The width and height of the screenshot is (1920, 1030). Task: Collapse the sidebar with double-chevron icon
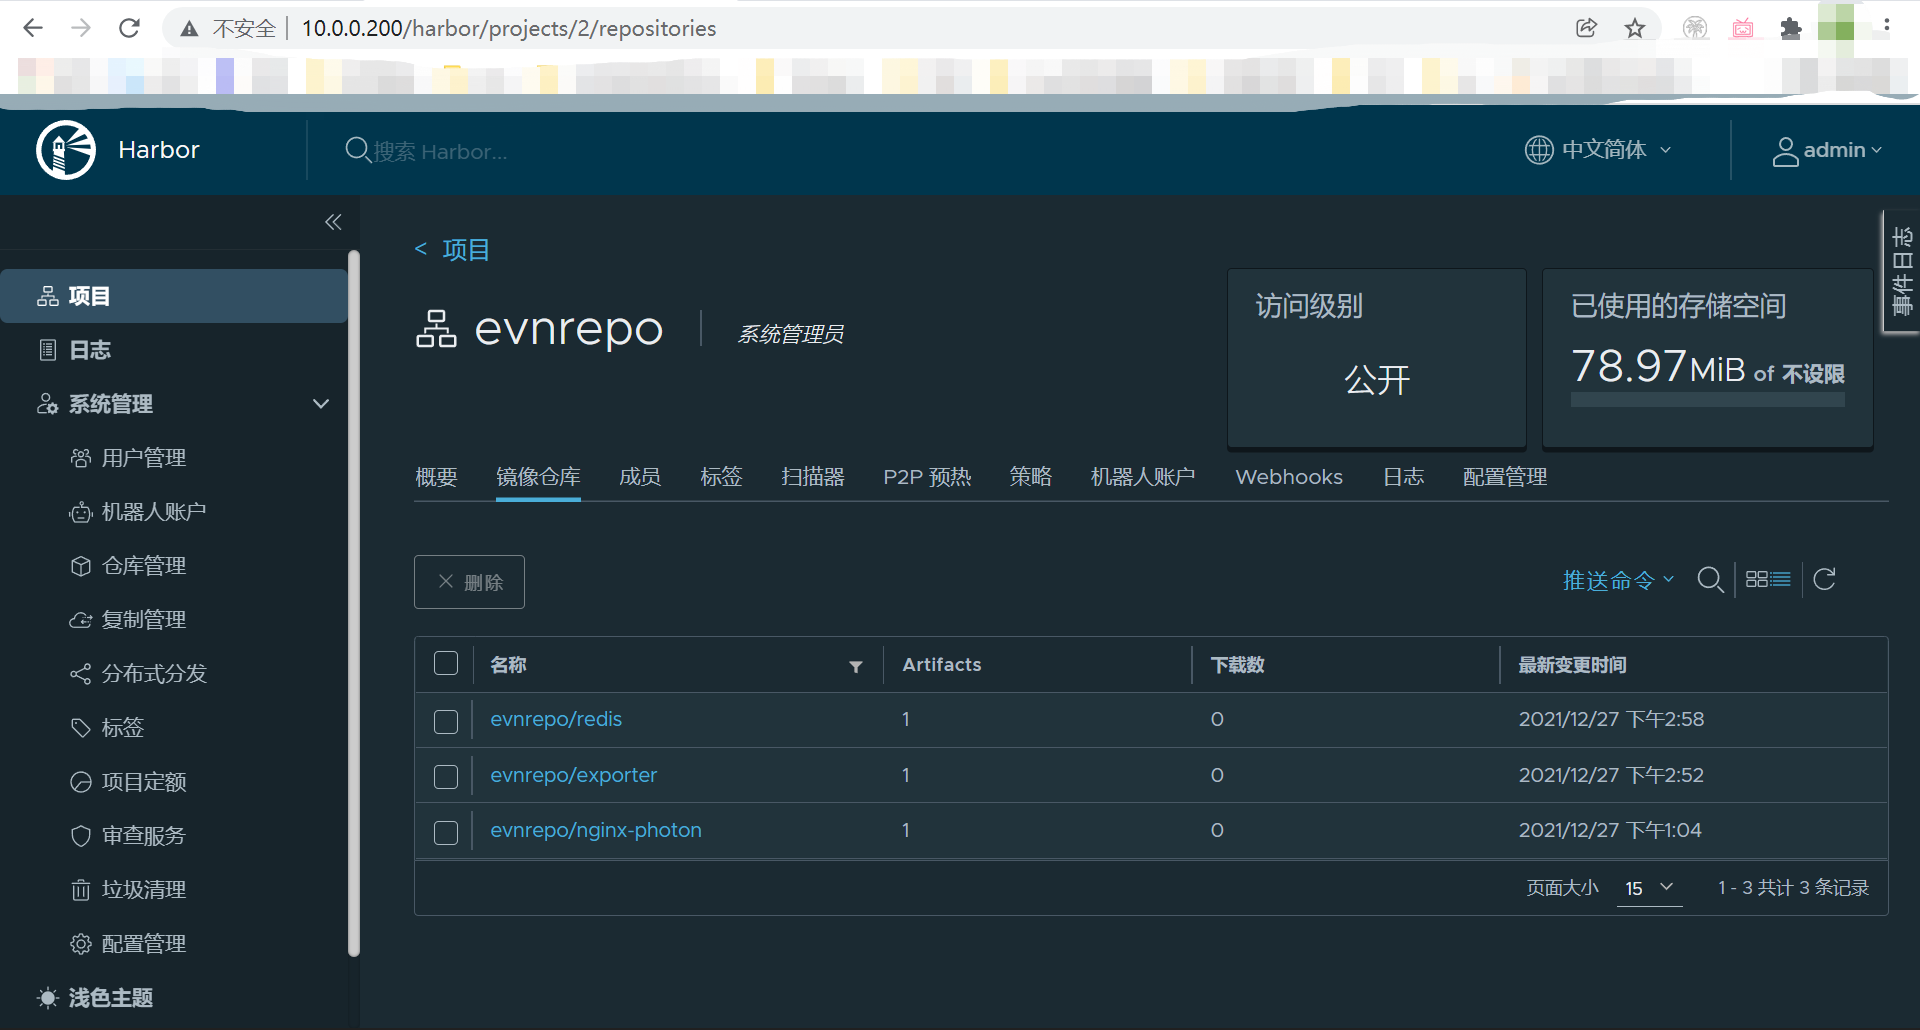[333, 222]
